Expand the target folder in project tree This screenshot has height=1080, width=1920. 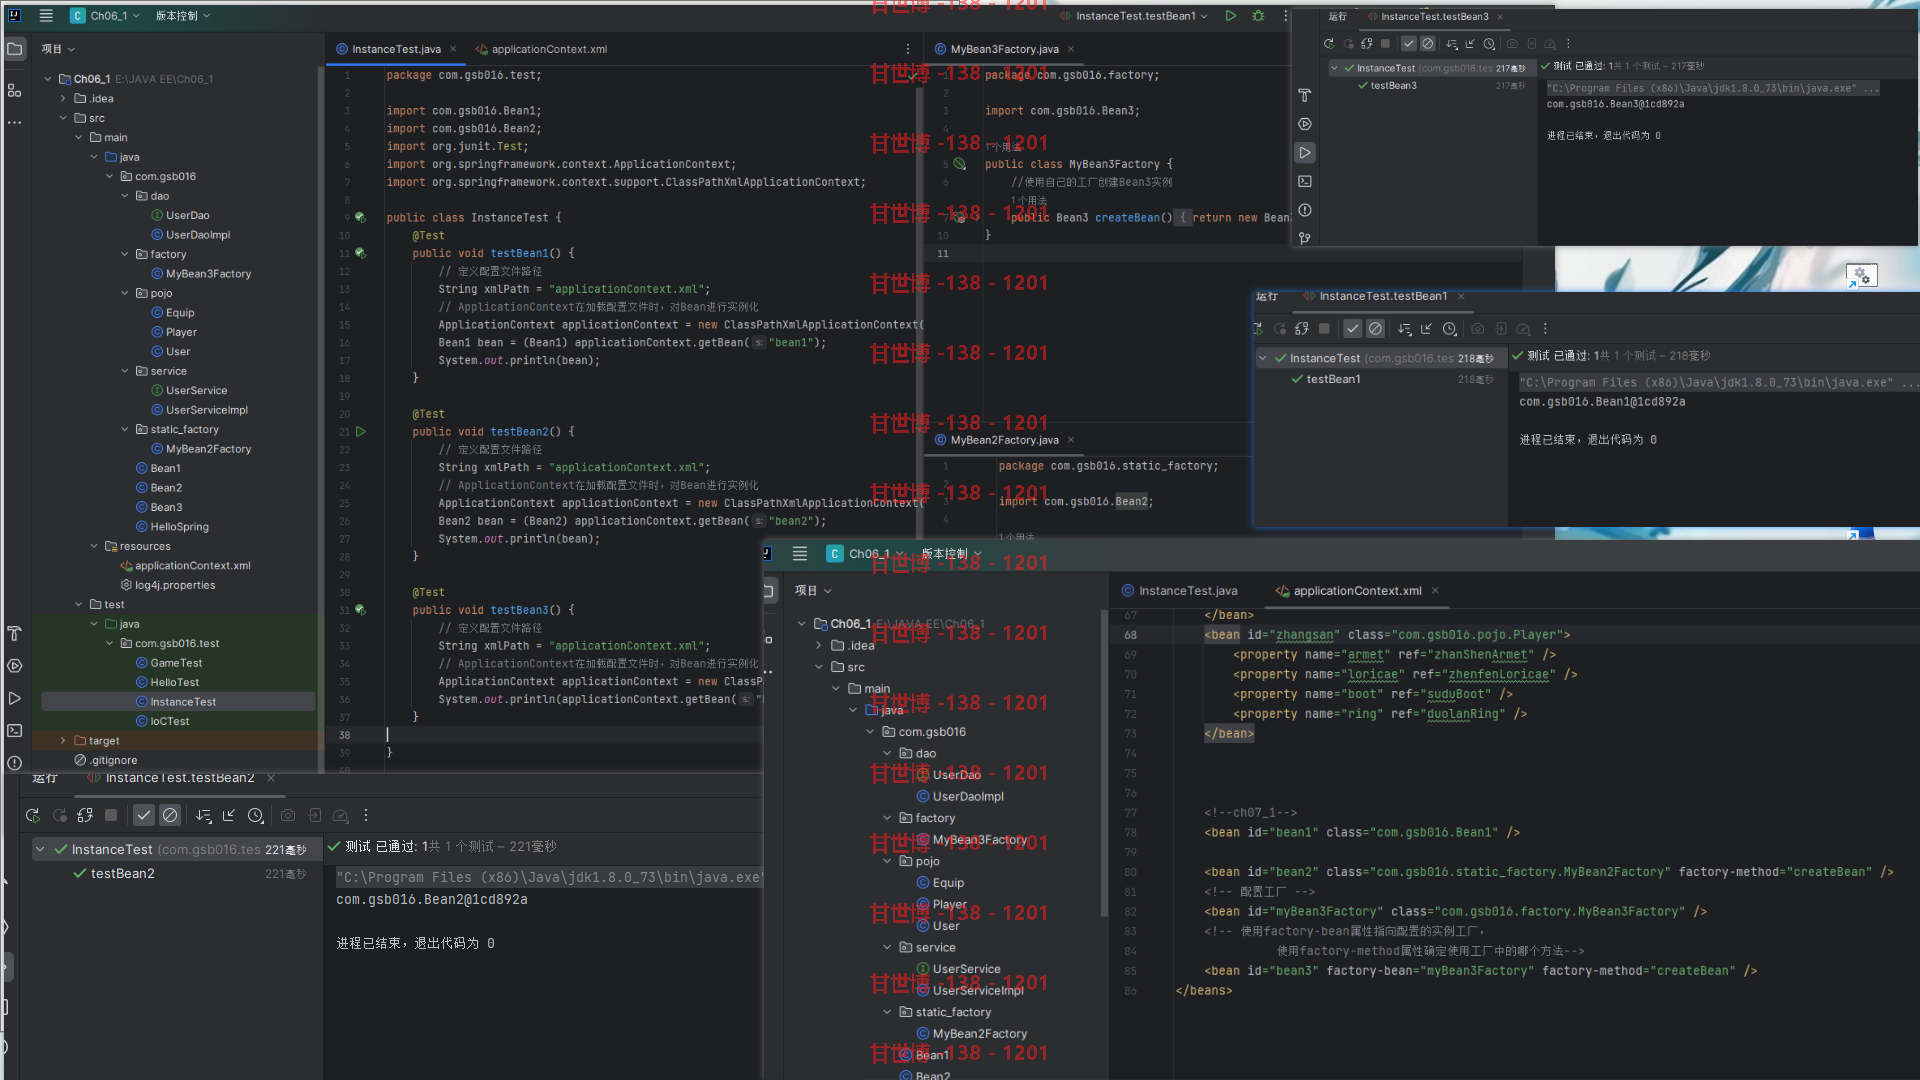click(x=63, y=741)
